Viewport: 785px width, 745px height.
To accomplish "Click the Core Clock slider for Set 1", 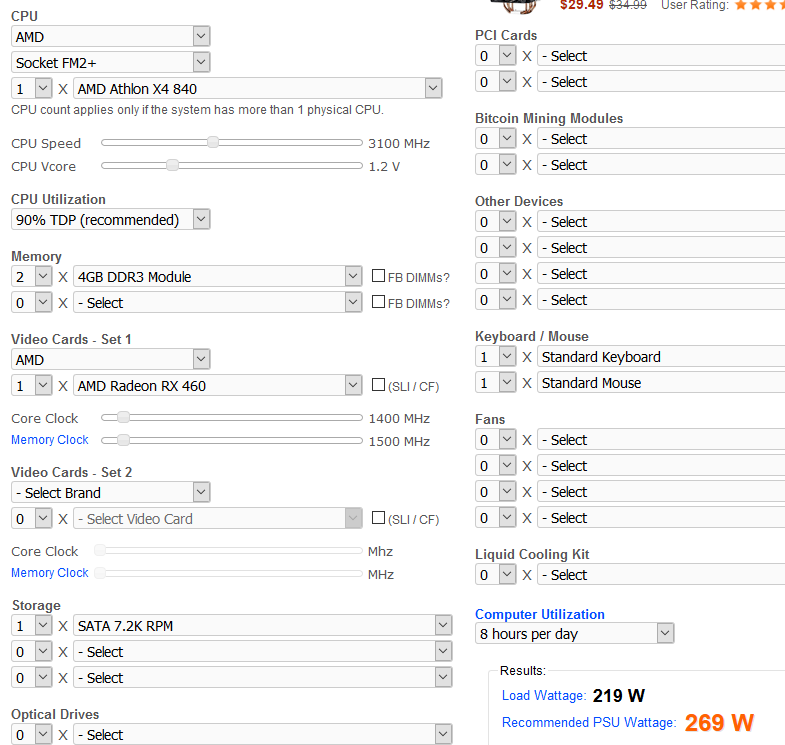I will point(123,417).
